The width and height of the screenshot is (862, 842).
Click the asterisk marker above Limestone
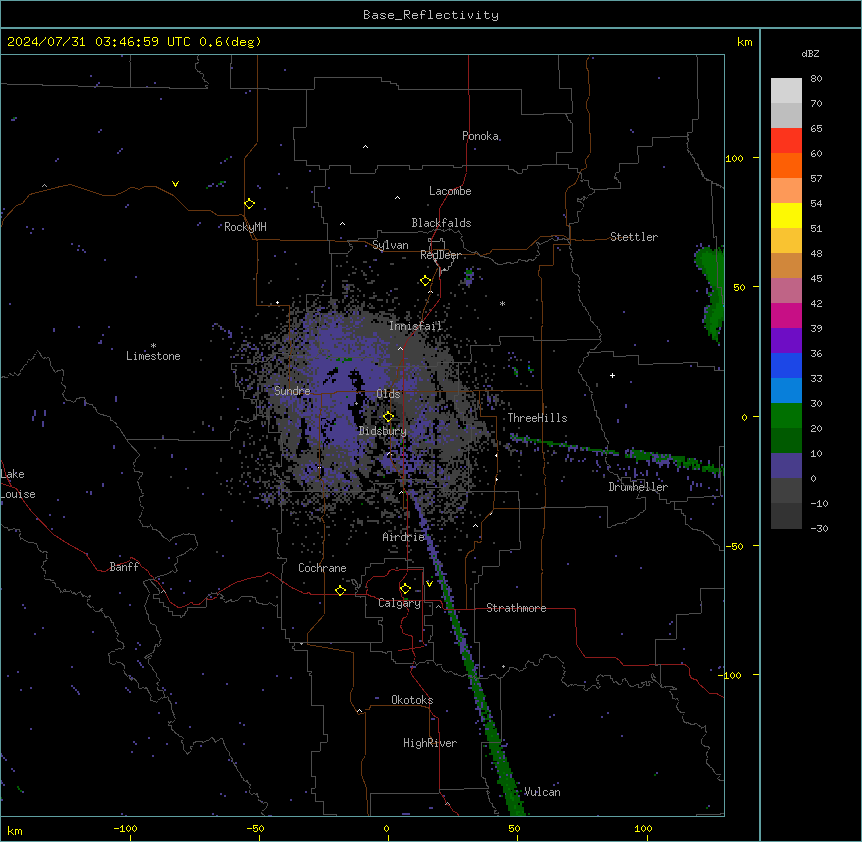point(153,346)
